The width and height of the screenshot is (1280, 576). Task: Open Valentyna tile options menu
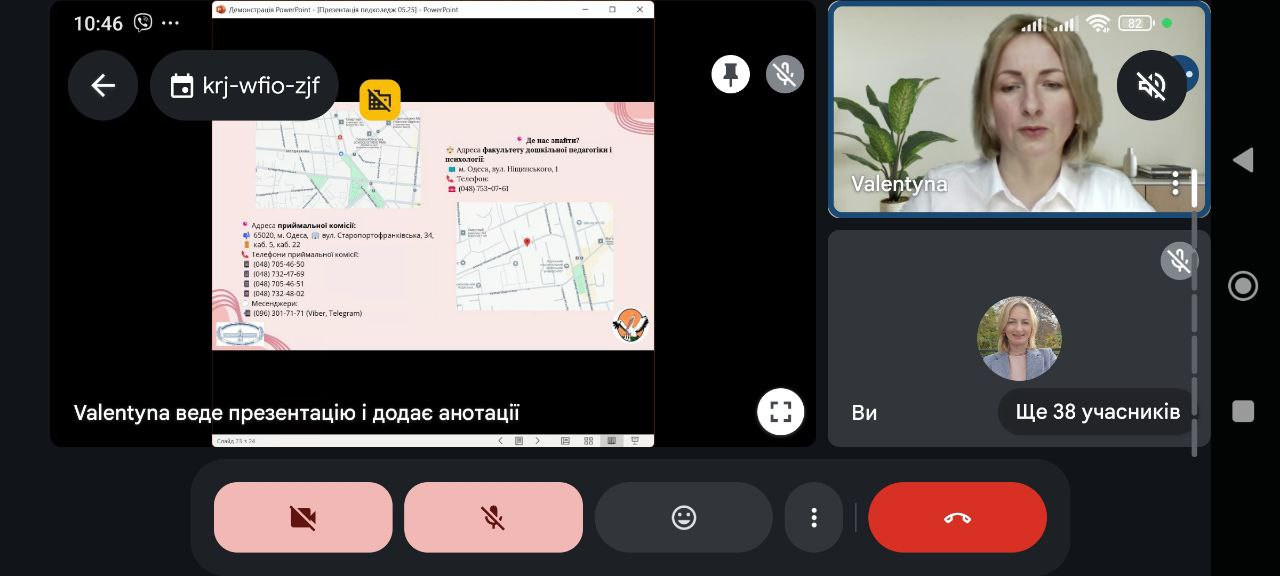pos(1176,183)
